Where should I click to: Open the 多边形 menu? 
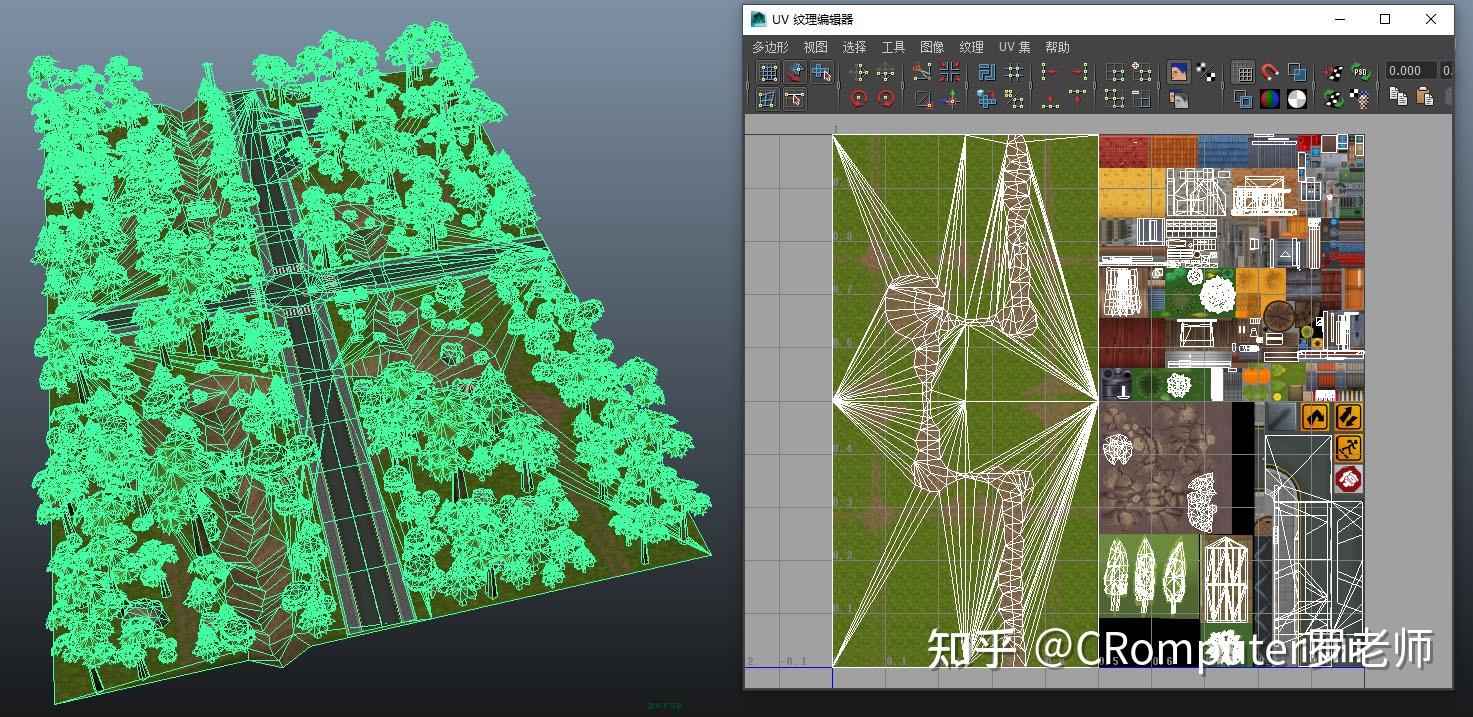(x=769, y=46)
